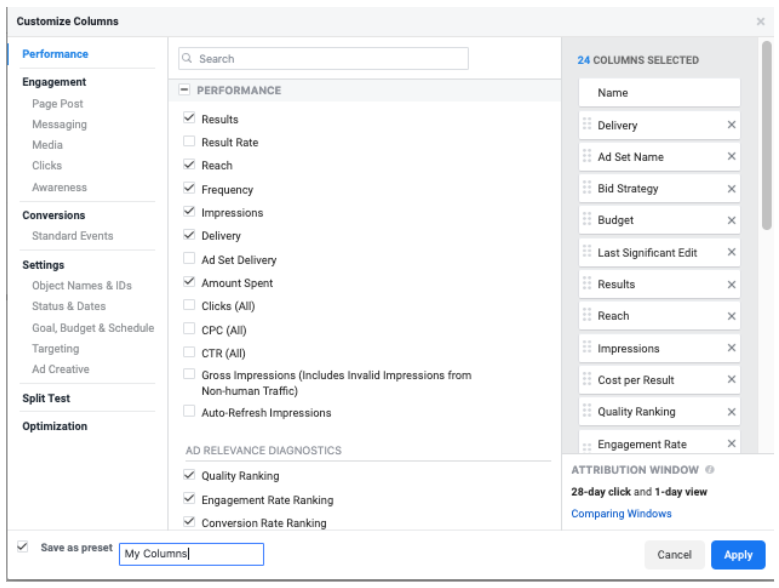This screenshot has width=779, height=588.
Task: Select Standard Events in the sidebar
Action: (72, 236)
